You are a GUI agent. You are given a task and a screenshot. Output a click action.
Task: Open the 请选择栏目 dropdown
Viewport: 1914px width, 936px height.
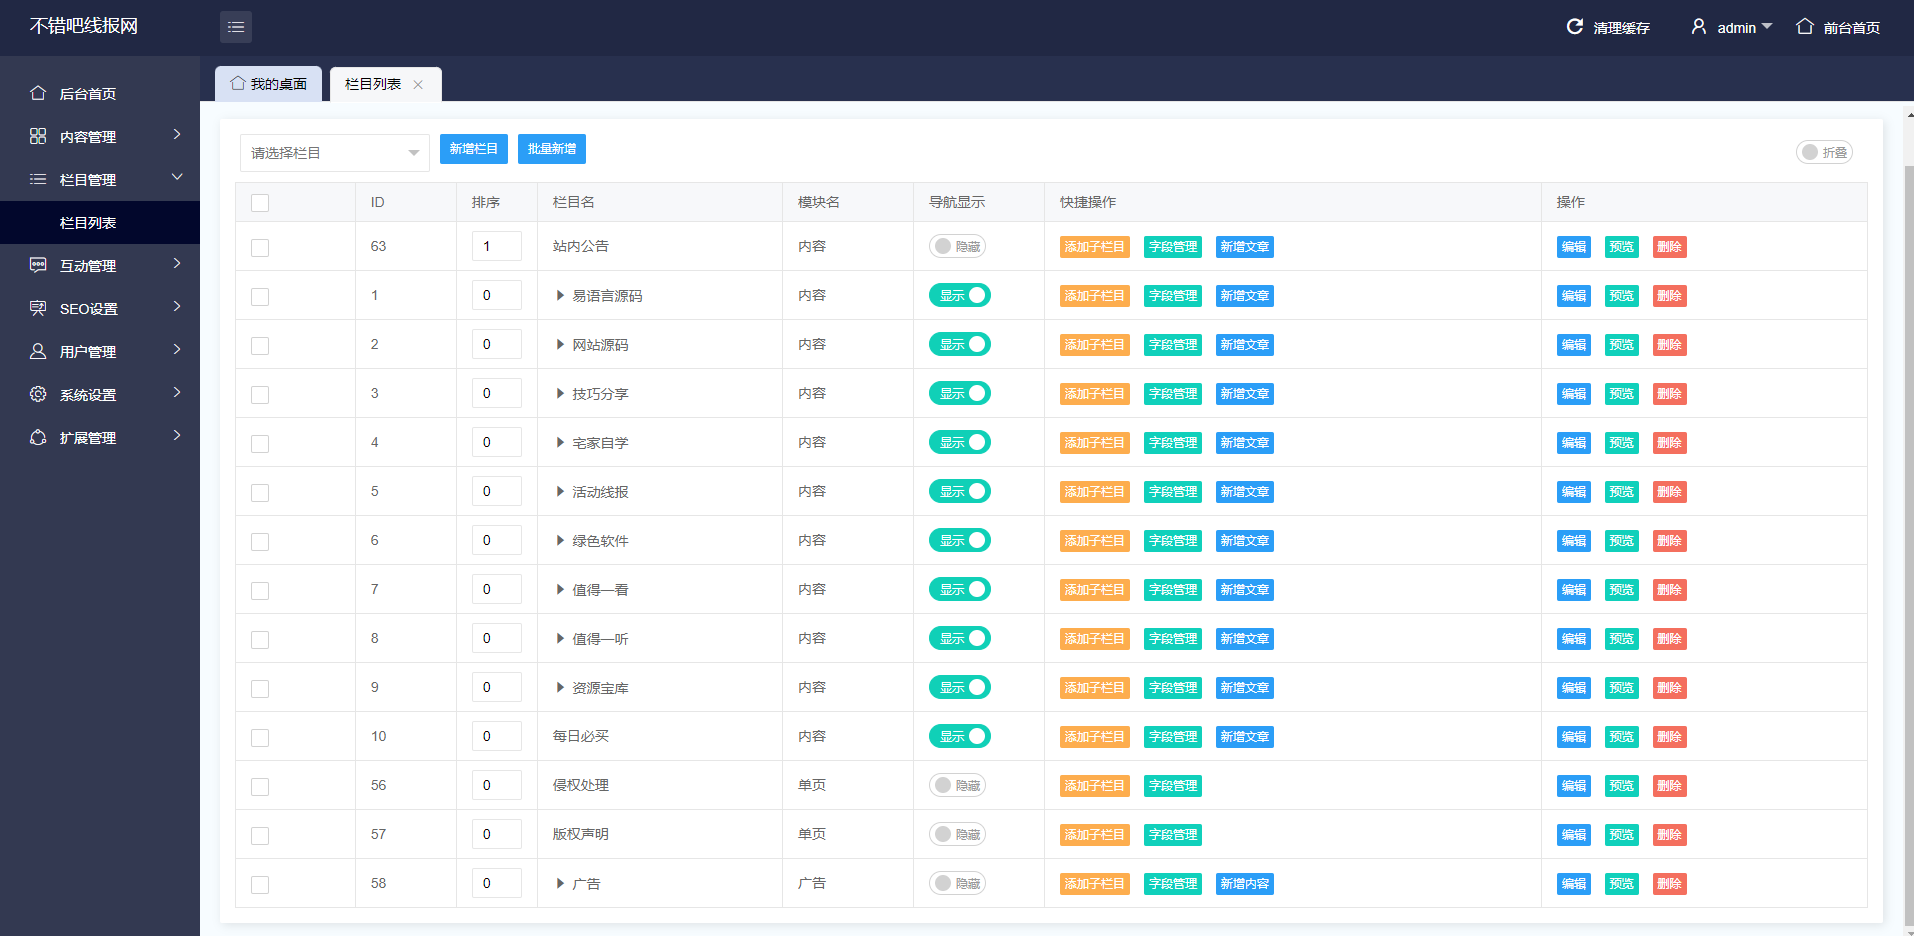(334, 153)
